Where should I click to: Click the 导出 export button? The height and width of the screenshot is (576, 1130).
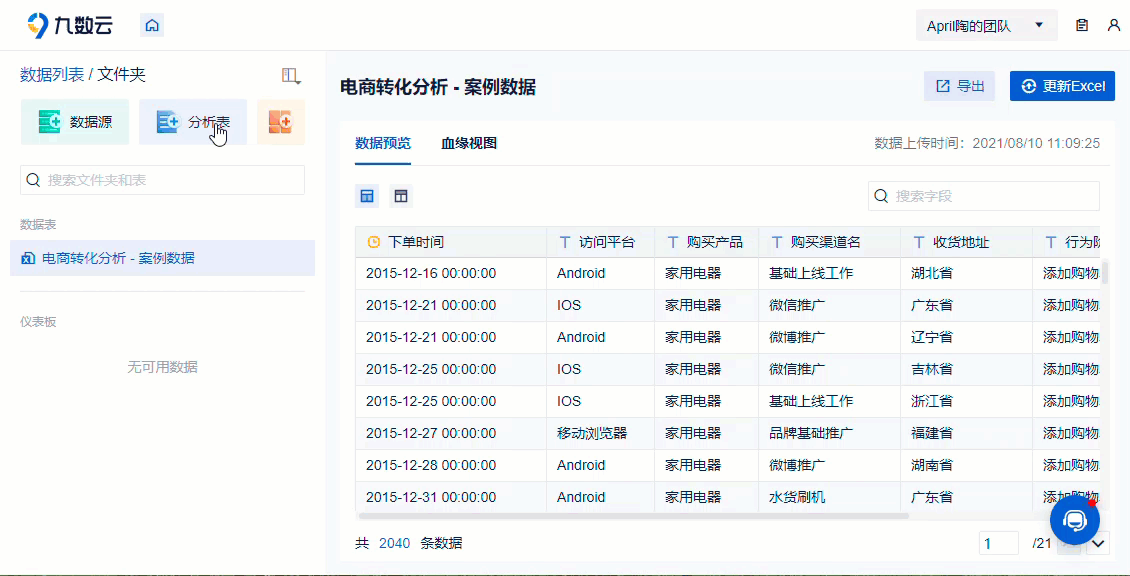click(x=960, y=86)
